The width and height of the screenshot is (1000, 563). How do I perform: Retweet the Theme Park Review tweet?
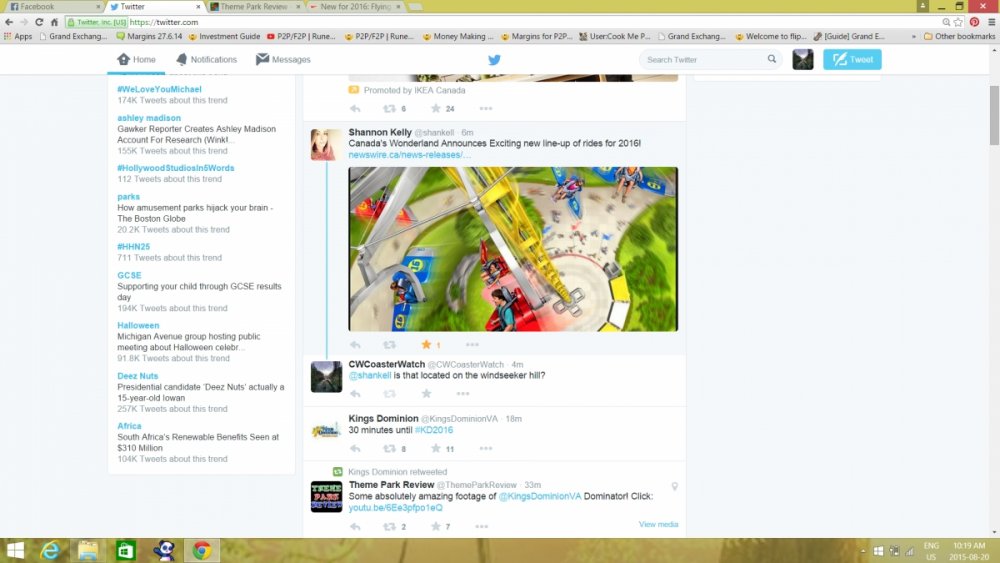(x=389, y=527)
